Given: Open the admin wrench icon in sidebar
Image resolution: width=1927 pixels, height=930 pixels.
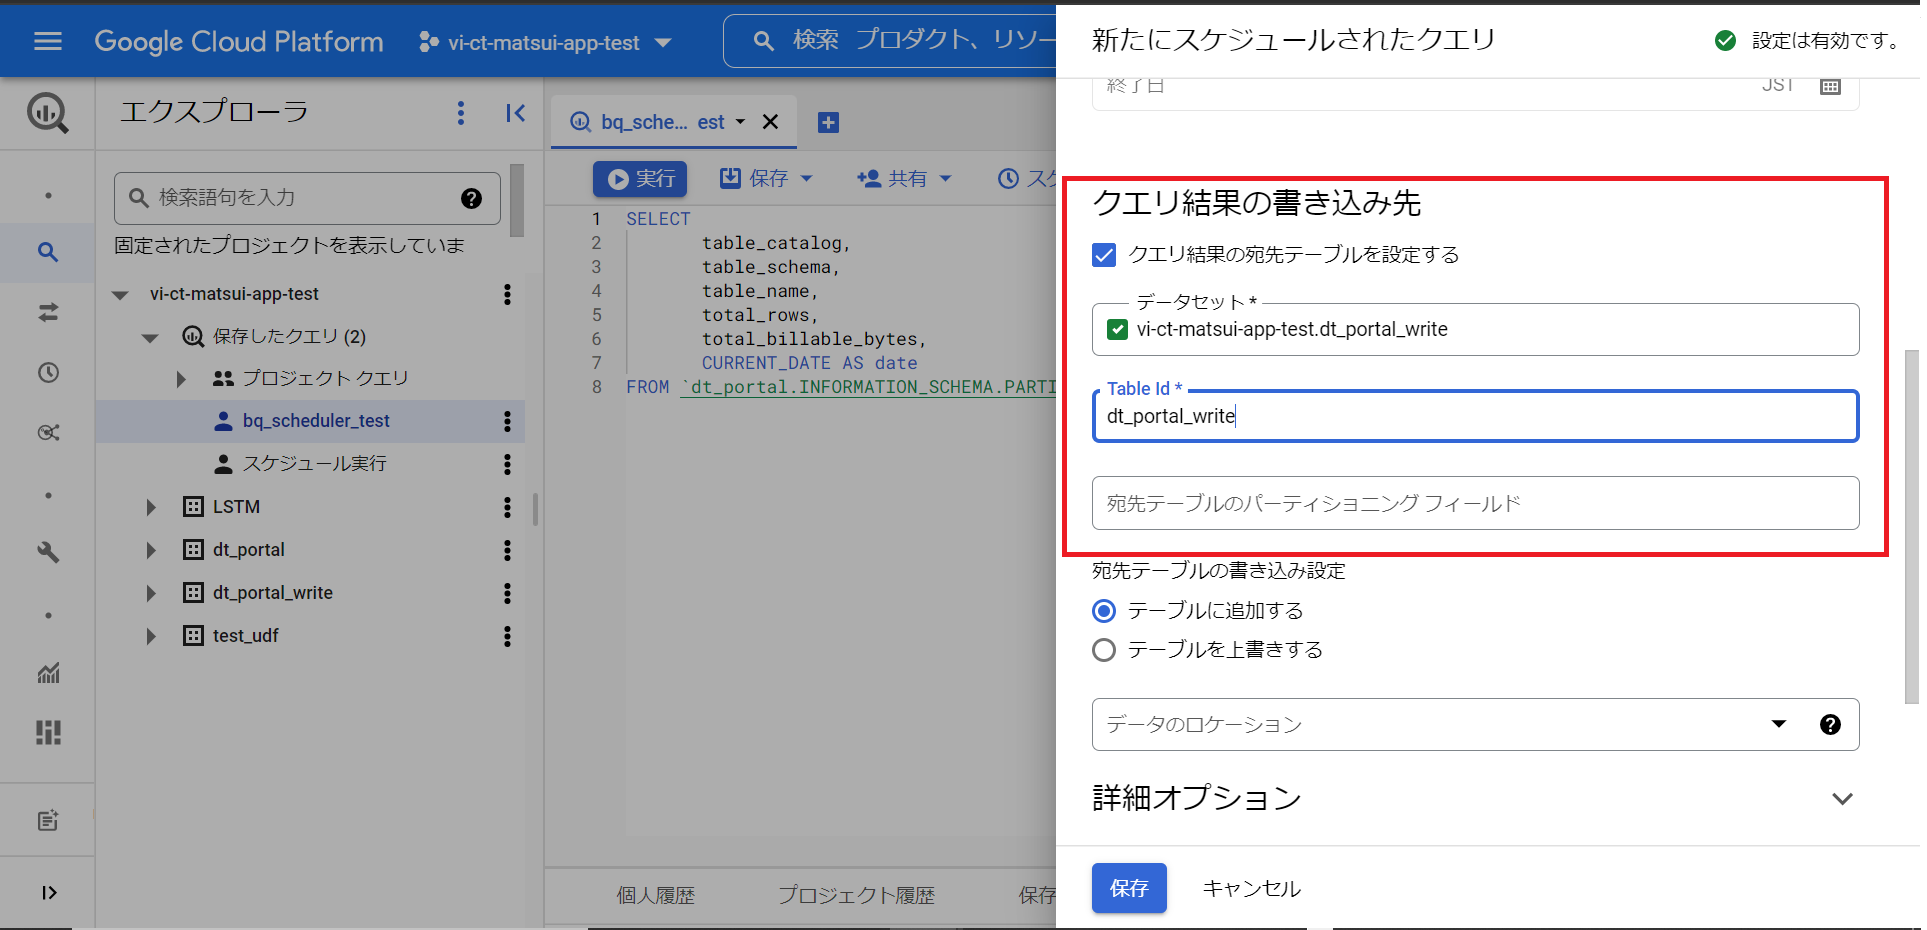Looking at the screenshot, I should [x=47, y=552].
